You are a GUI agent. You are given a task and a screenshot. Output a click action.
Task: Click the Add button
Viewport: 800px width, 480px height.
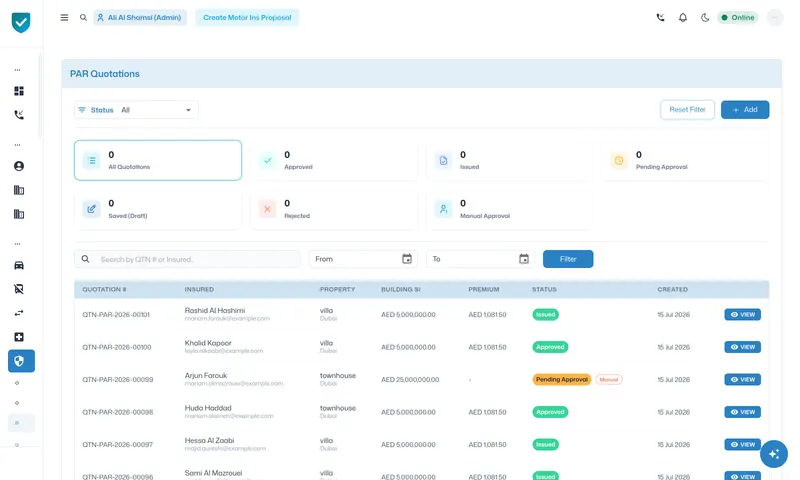[x=745, y=110]
